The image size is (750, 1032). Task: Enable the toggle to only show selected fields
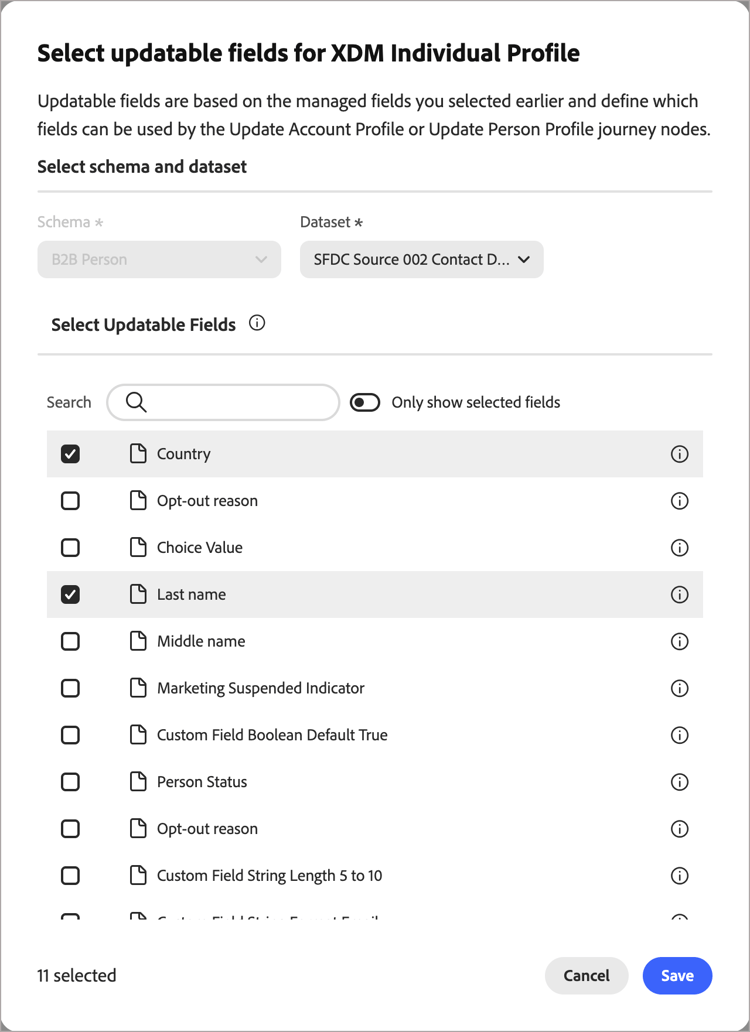point(365,401)
